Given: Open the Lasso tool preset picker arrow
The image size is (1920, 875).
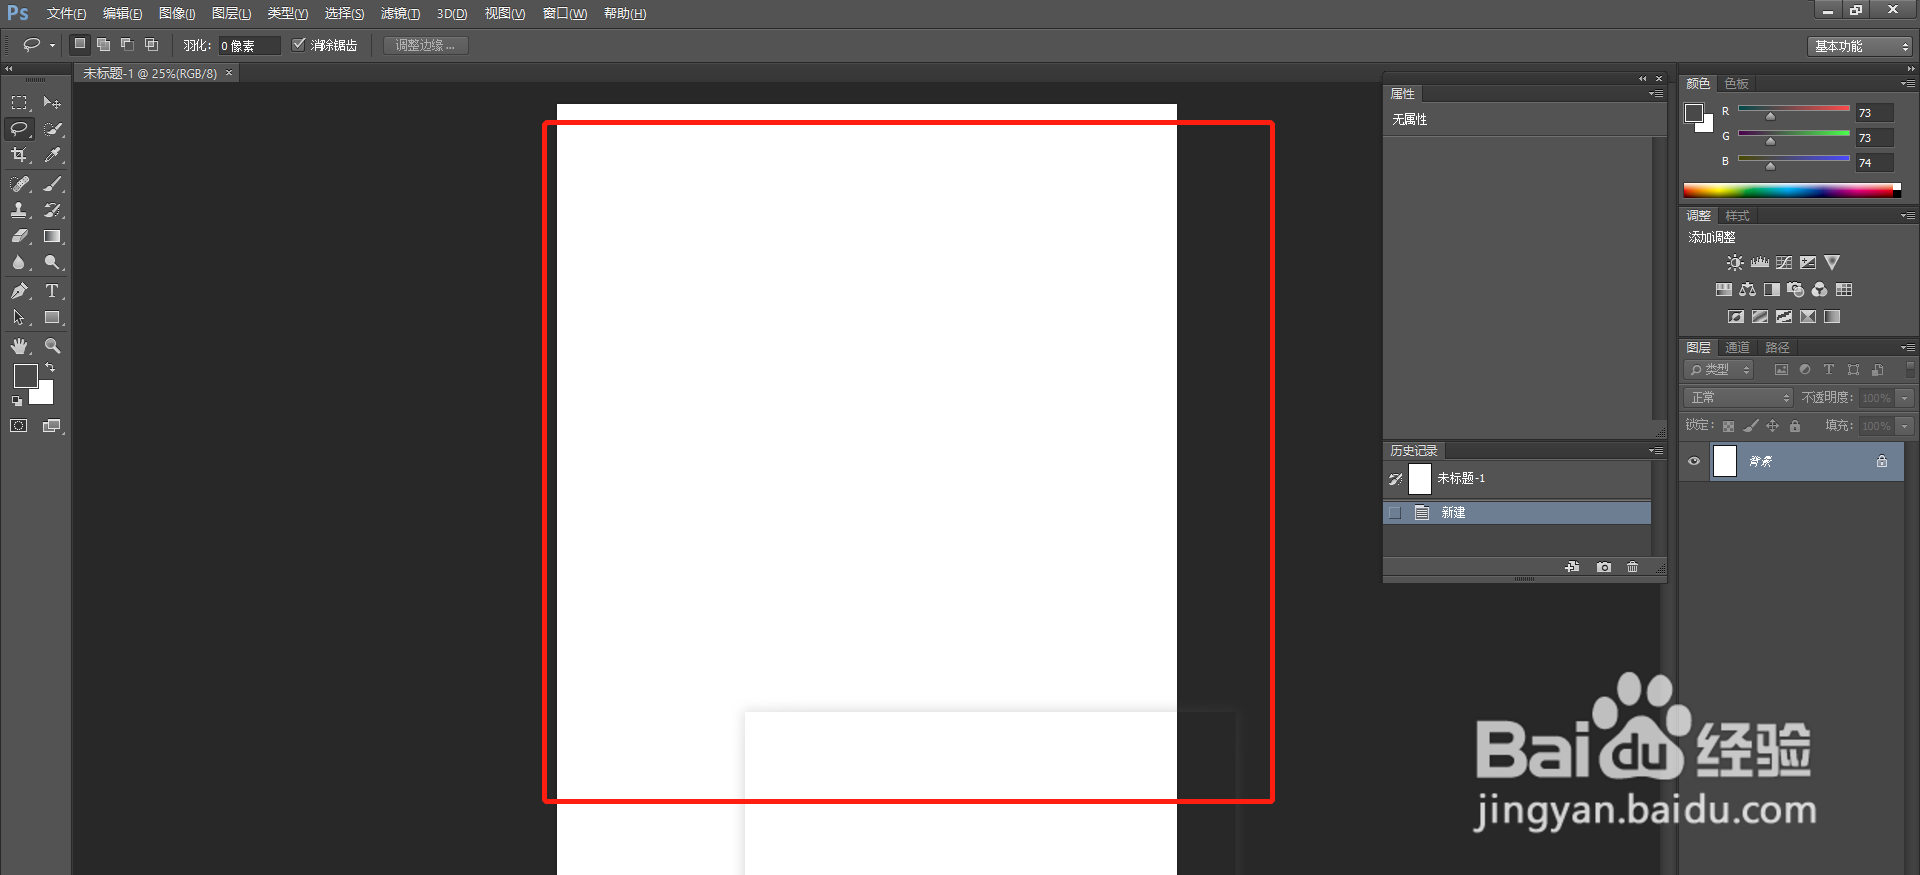Looking at the screenshot, I should tap(52, 45).
